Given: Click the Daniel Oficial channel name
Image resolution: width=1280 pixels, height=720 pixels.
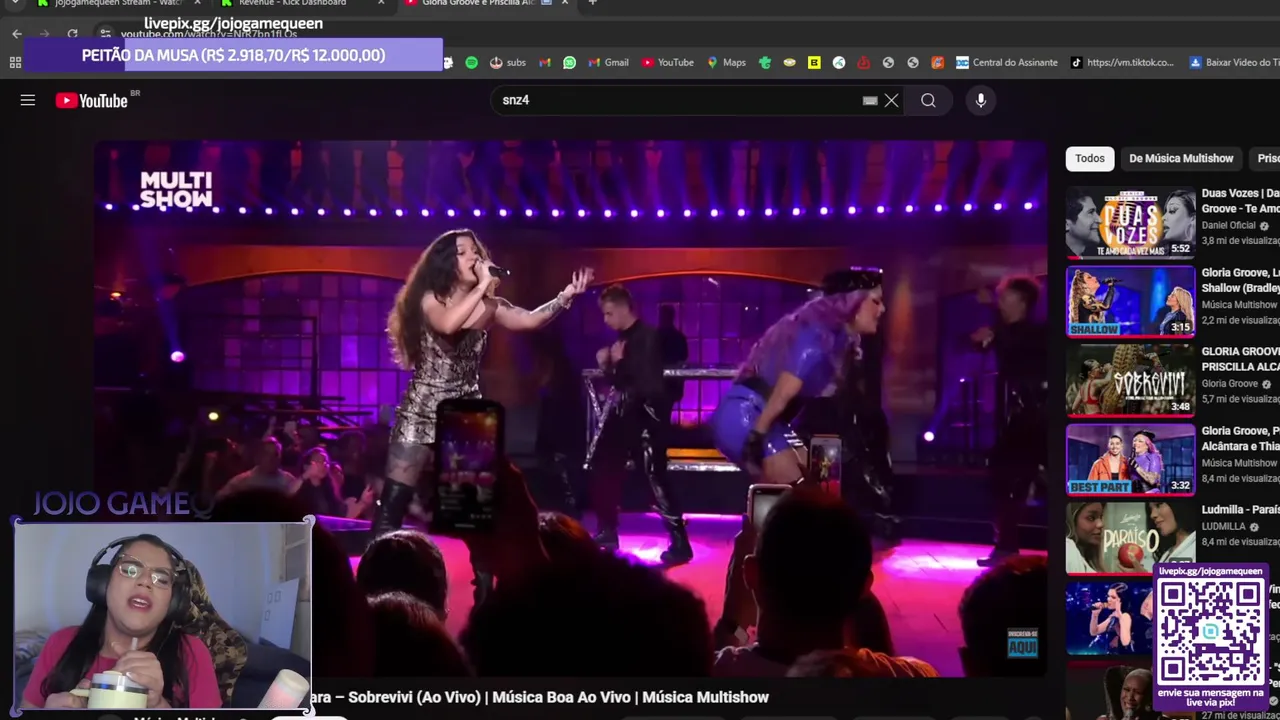Looking at the screenshot, I should (x=1228, y=225).
